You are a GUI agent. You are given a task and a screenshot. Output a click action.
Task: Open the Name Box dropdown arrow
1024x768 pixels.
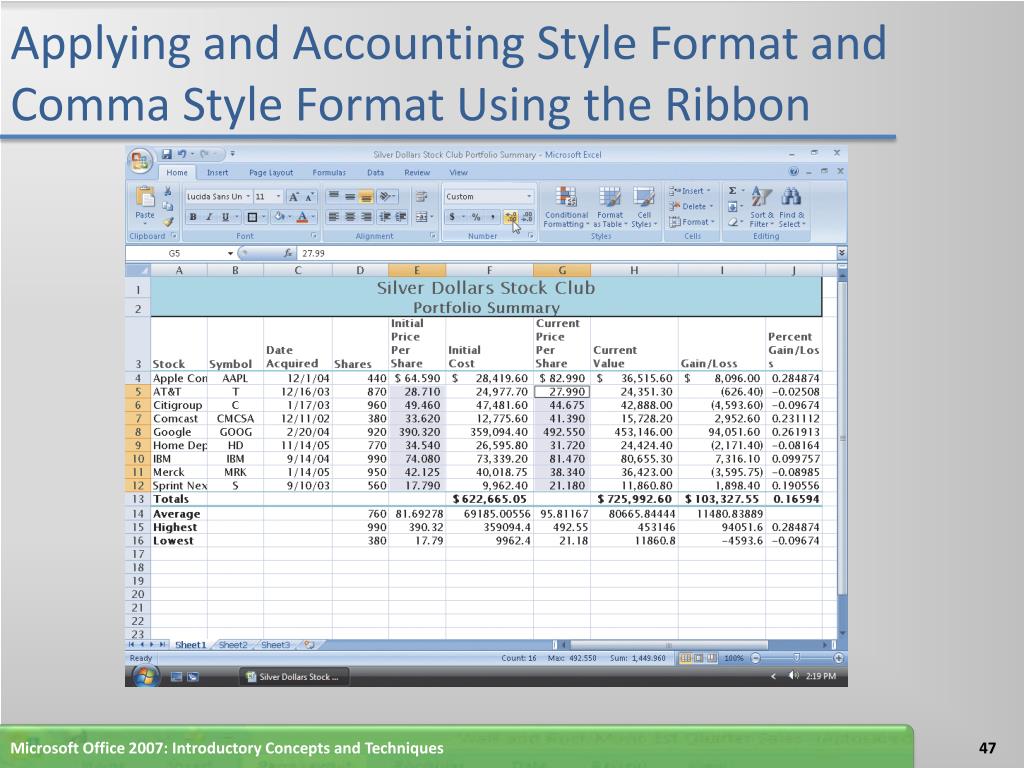pos(231,253)
